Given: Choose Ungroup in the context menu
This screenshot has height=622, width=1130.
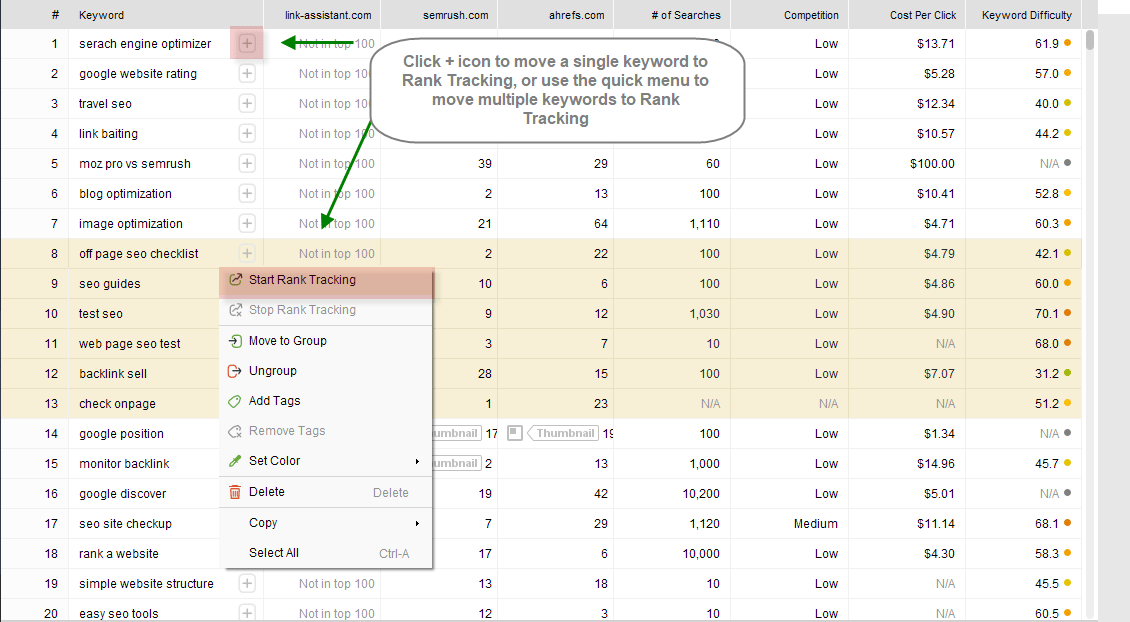Looking at the screenshot, I should [x=326, y=371].
